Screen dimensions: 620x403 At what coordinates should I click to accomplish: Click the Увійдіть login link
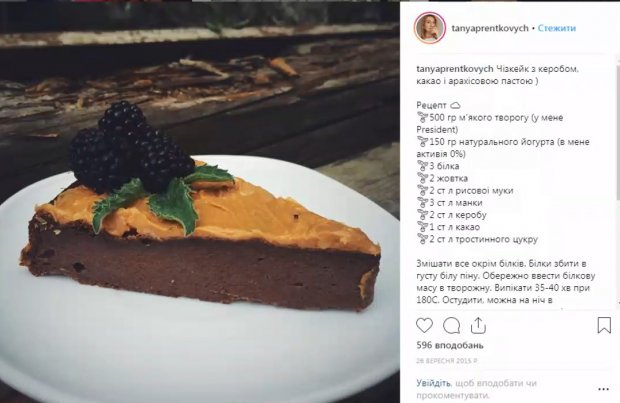click(433, 383)
